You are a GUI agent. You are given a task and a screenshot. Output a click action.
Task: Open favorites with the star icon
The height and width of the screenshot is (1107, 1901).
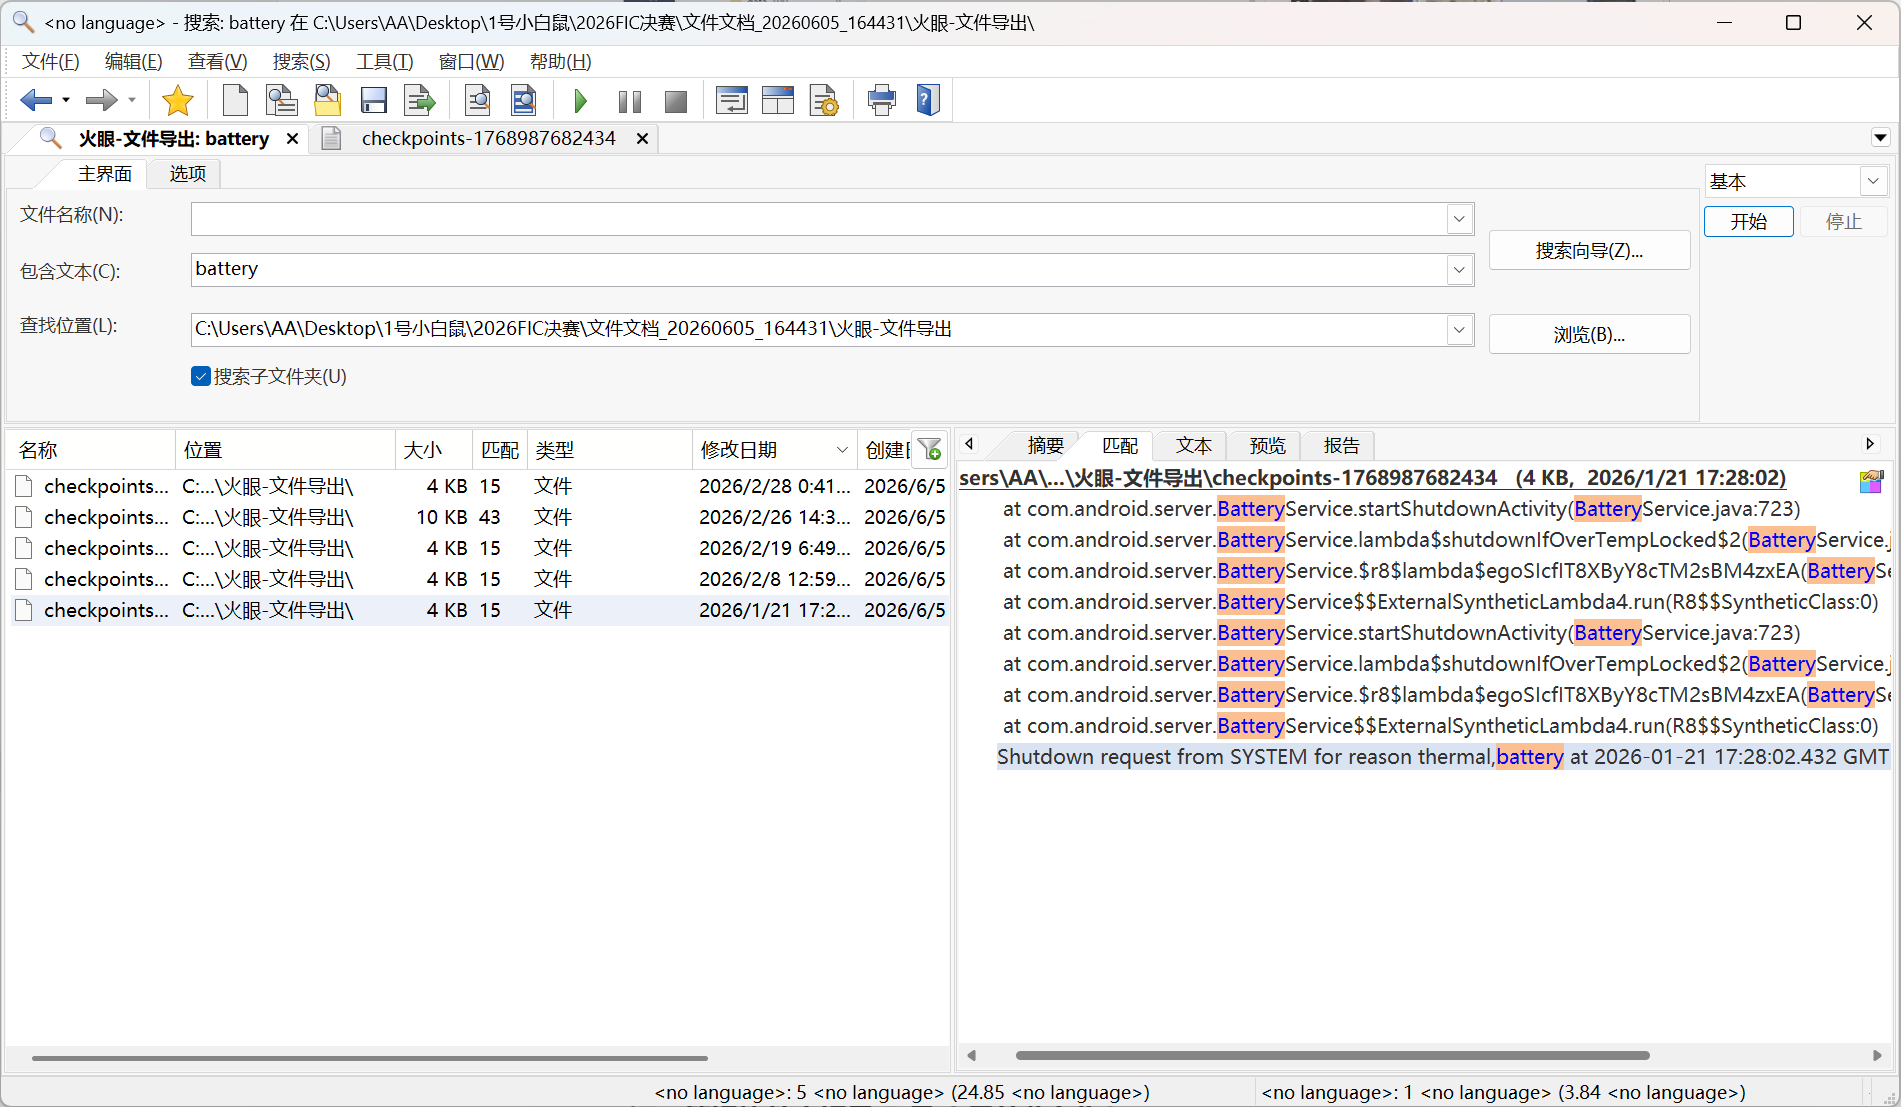coord(178,100)
